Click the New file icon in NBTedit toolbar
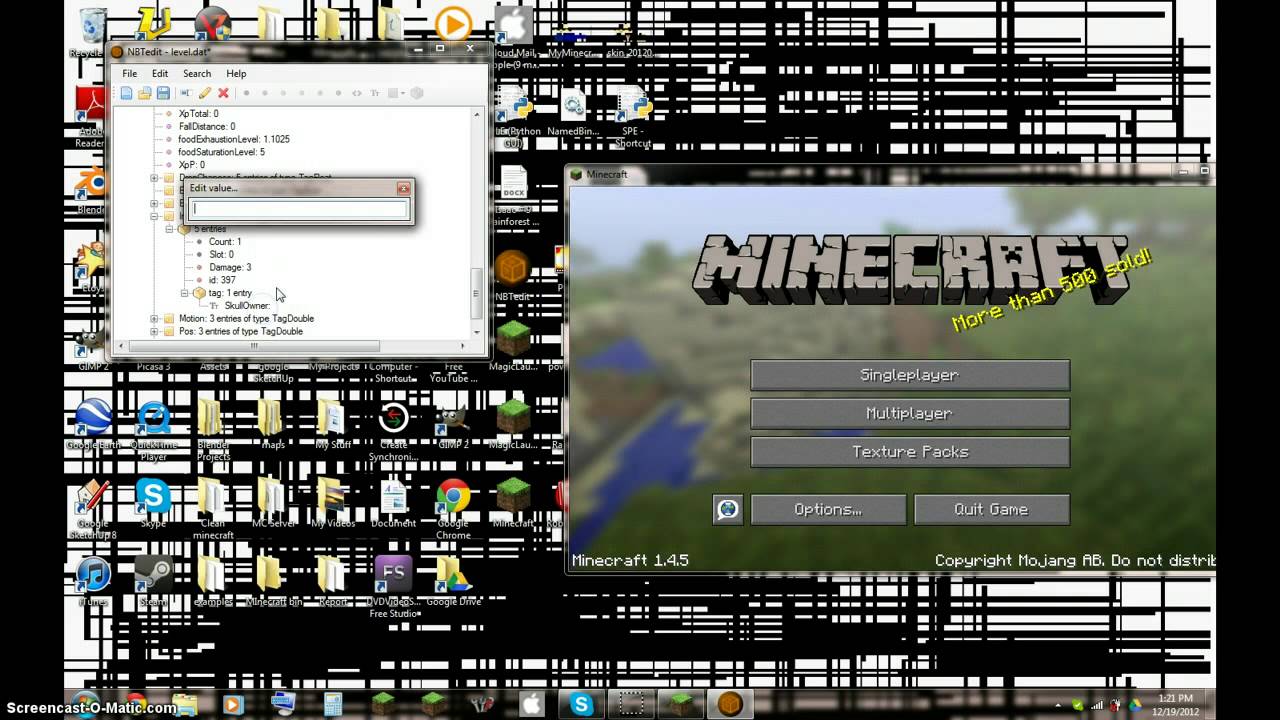The width and height of the screenshot is (1280, 720). 126,93
